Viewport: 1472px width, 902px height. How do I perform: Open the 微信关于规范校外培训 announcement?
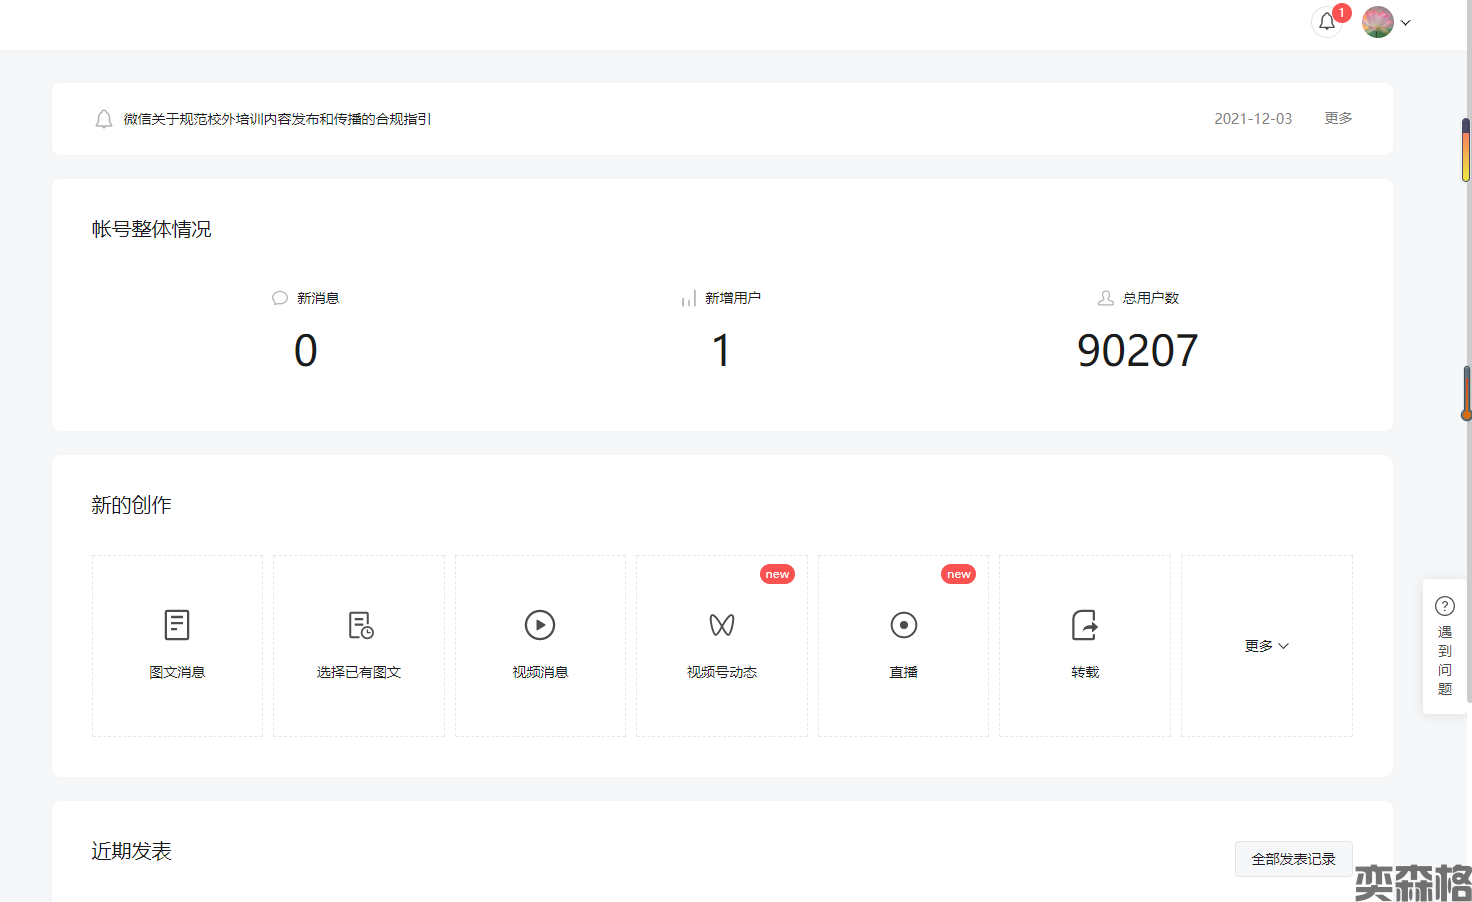[x=277, y=119]
